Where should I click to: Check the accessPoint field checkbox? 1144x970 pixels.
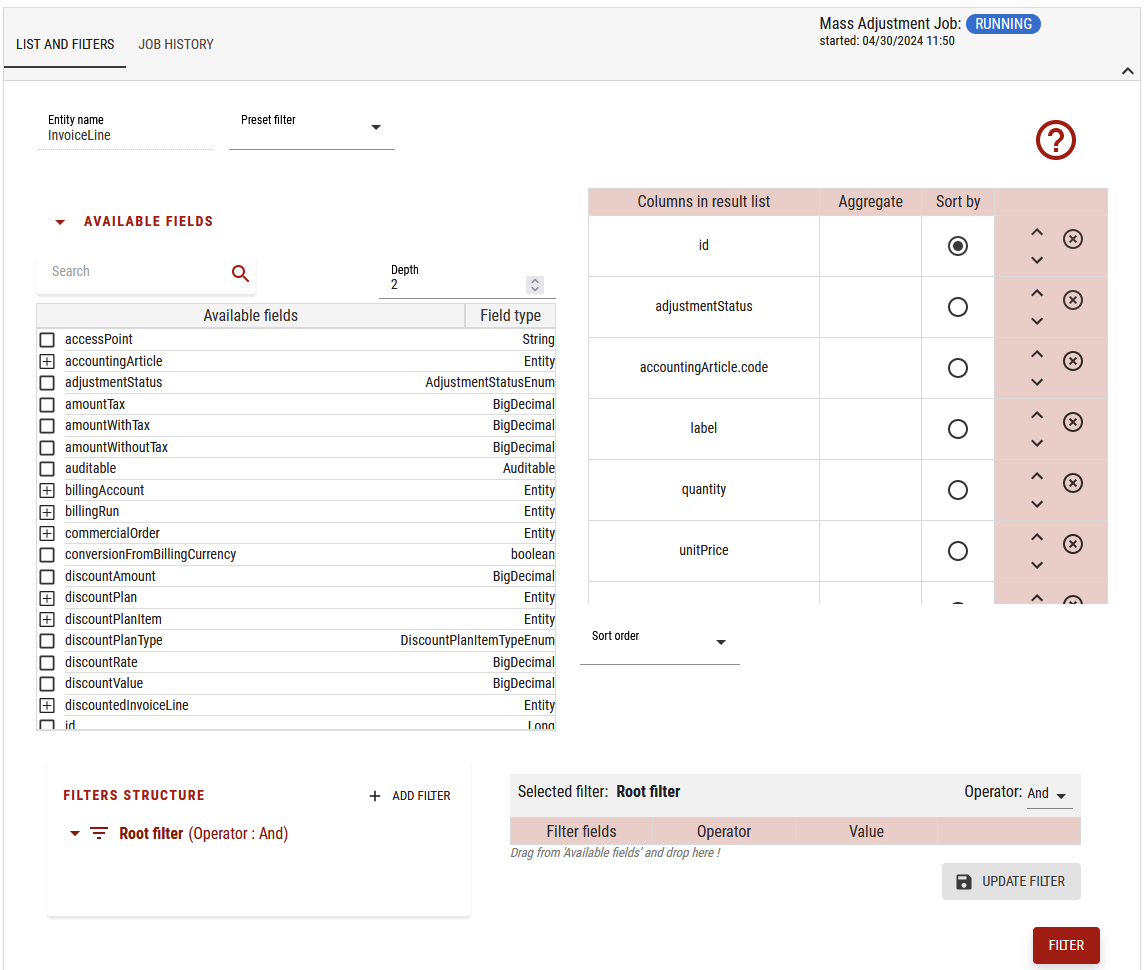click(47, 340)
